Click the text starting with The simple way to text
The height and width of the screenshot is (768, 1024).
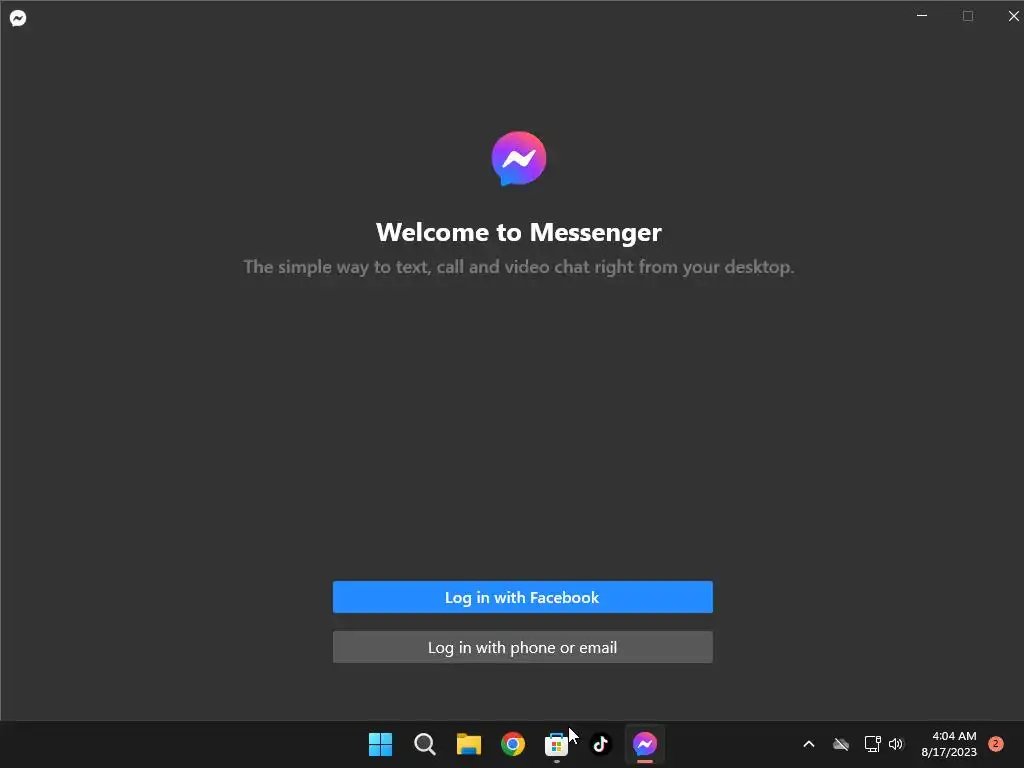pyautogui.click(x=519, y=267)
